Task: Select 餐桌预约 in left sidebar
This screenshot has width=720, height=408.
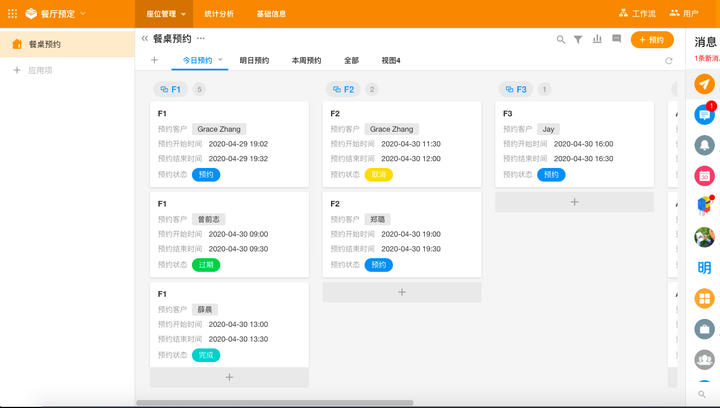Action: (68, 44)
